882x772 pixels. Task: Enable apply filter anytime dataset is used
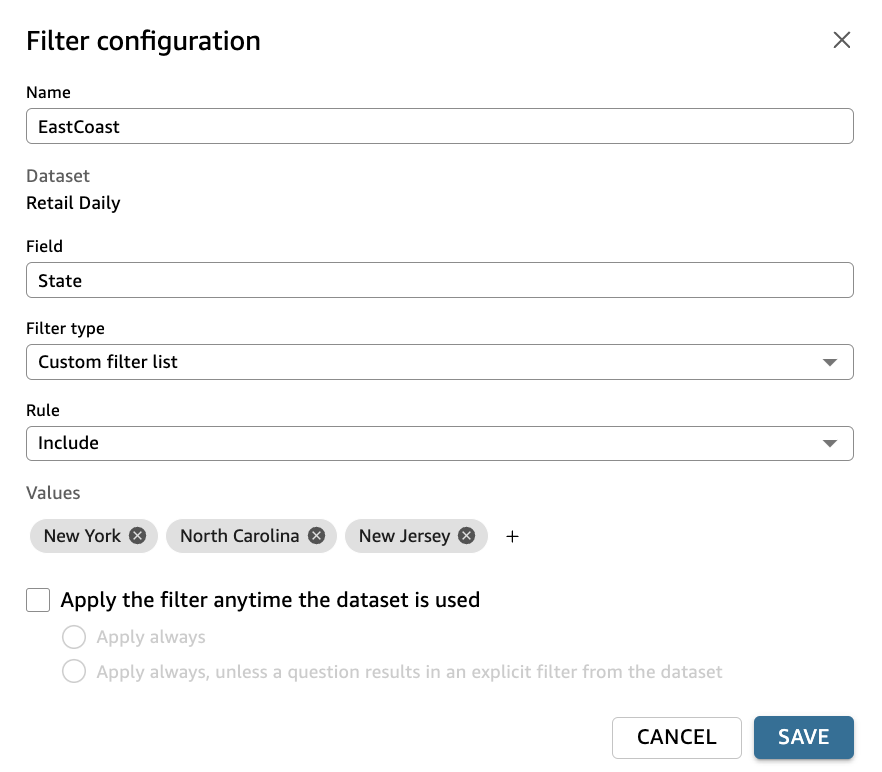click(38, 600)
